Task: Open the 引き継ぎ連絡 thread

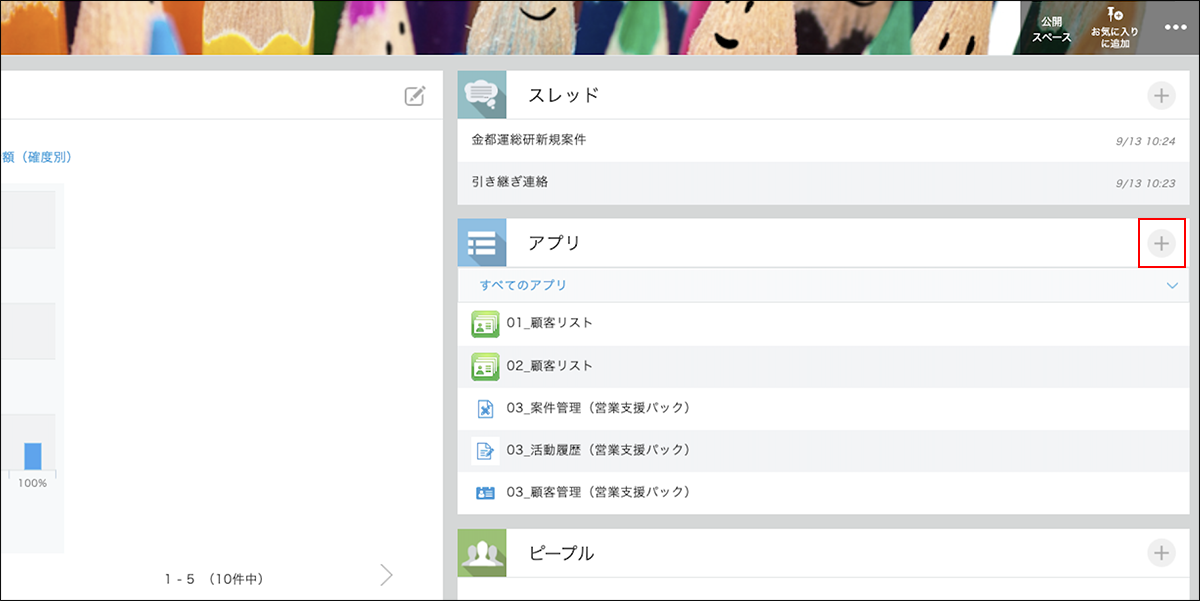Action: (x=510, y=182)
